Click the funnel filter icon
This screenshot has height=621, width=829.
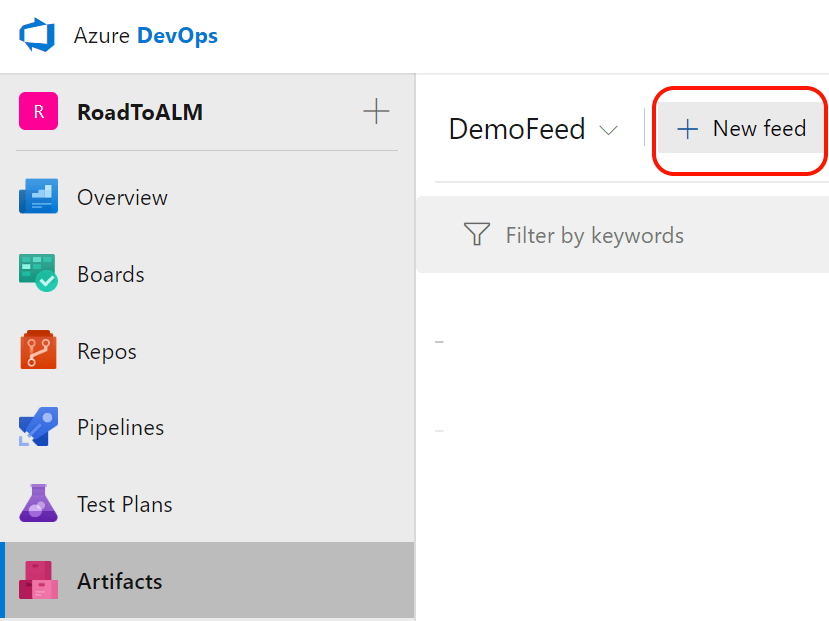coord(477,235)
